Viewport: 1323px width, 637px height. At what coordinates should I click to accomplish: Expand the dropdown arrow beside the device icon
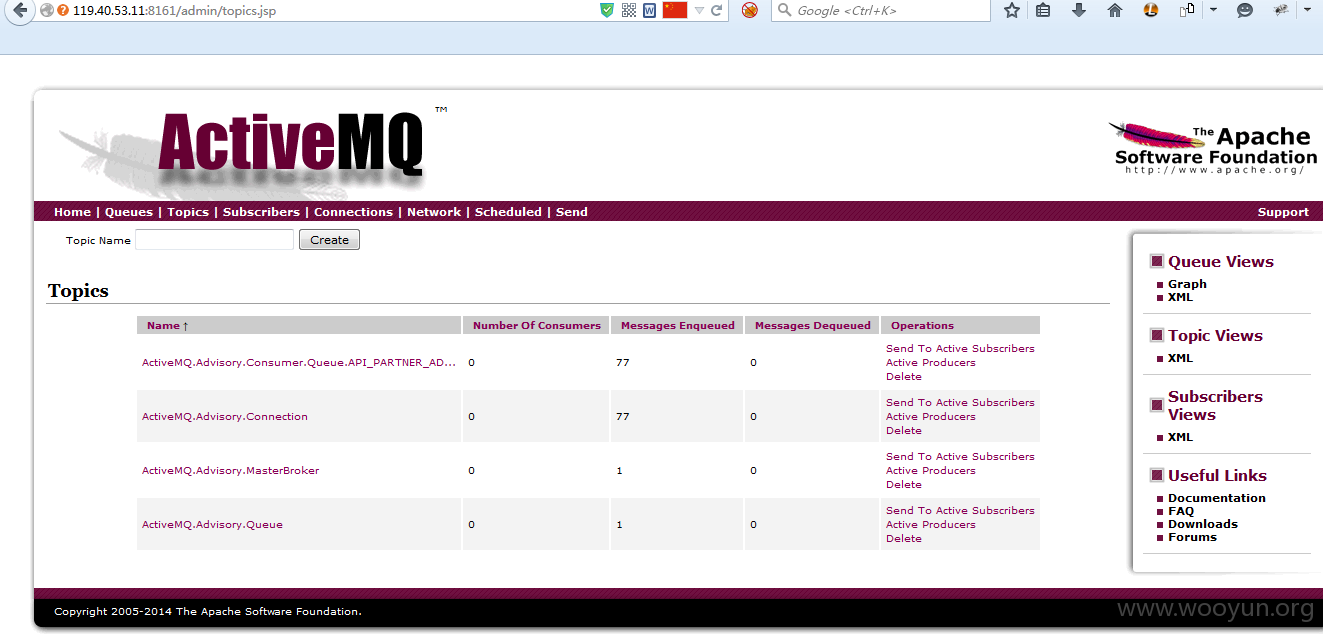tap(1213, 10)
